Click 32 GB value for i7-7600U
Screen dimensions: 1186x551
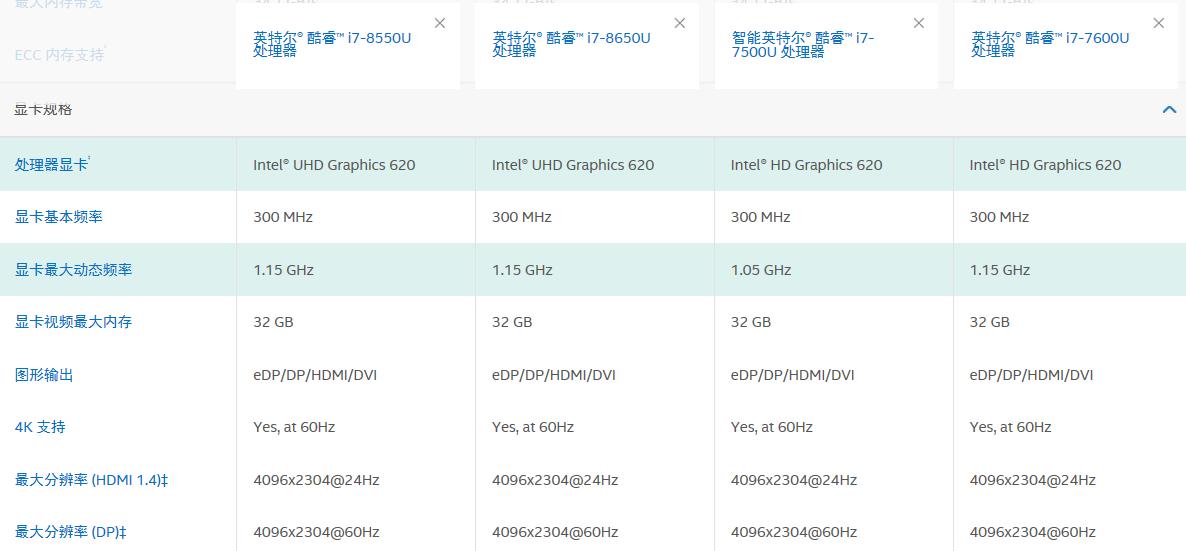click(990, 322)
